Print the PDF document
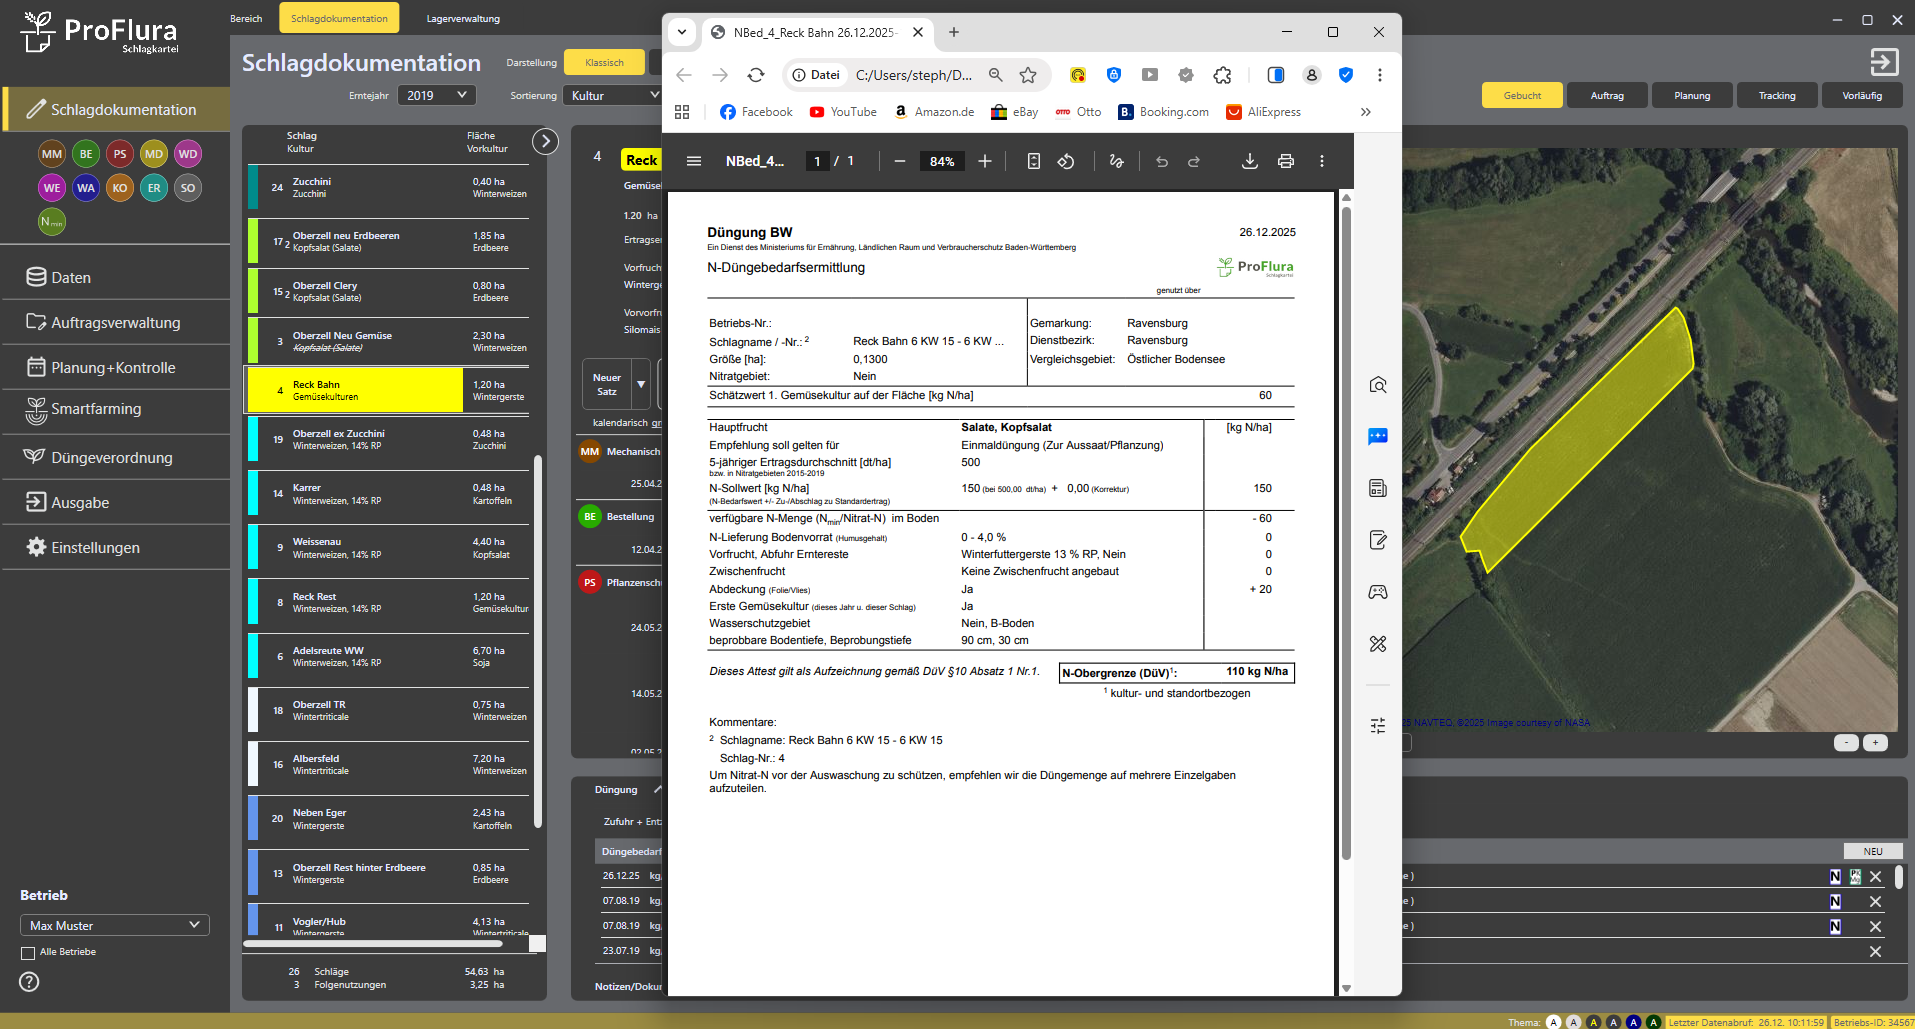 point(1285,161)
